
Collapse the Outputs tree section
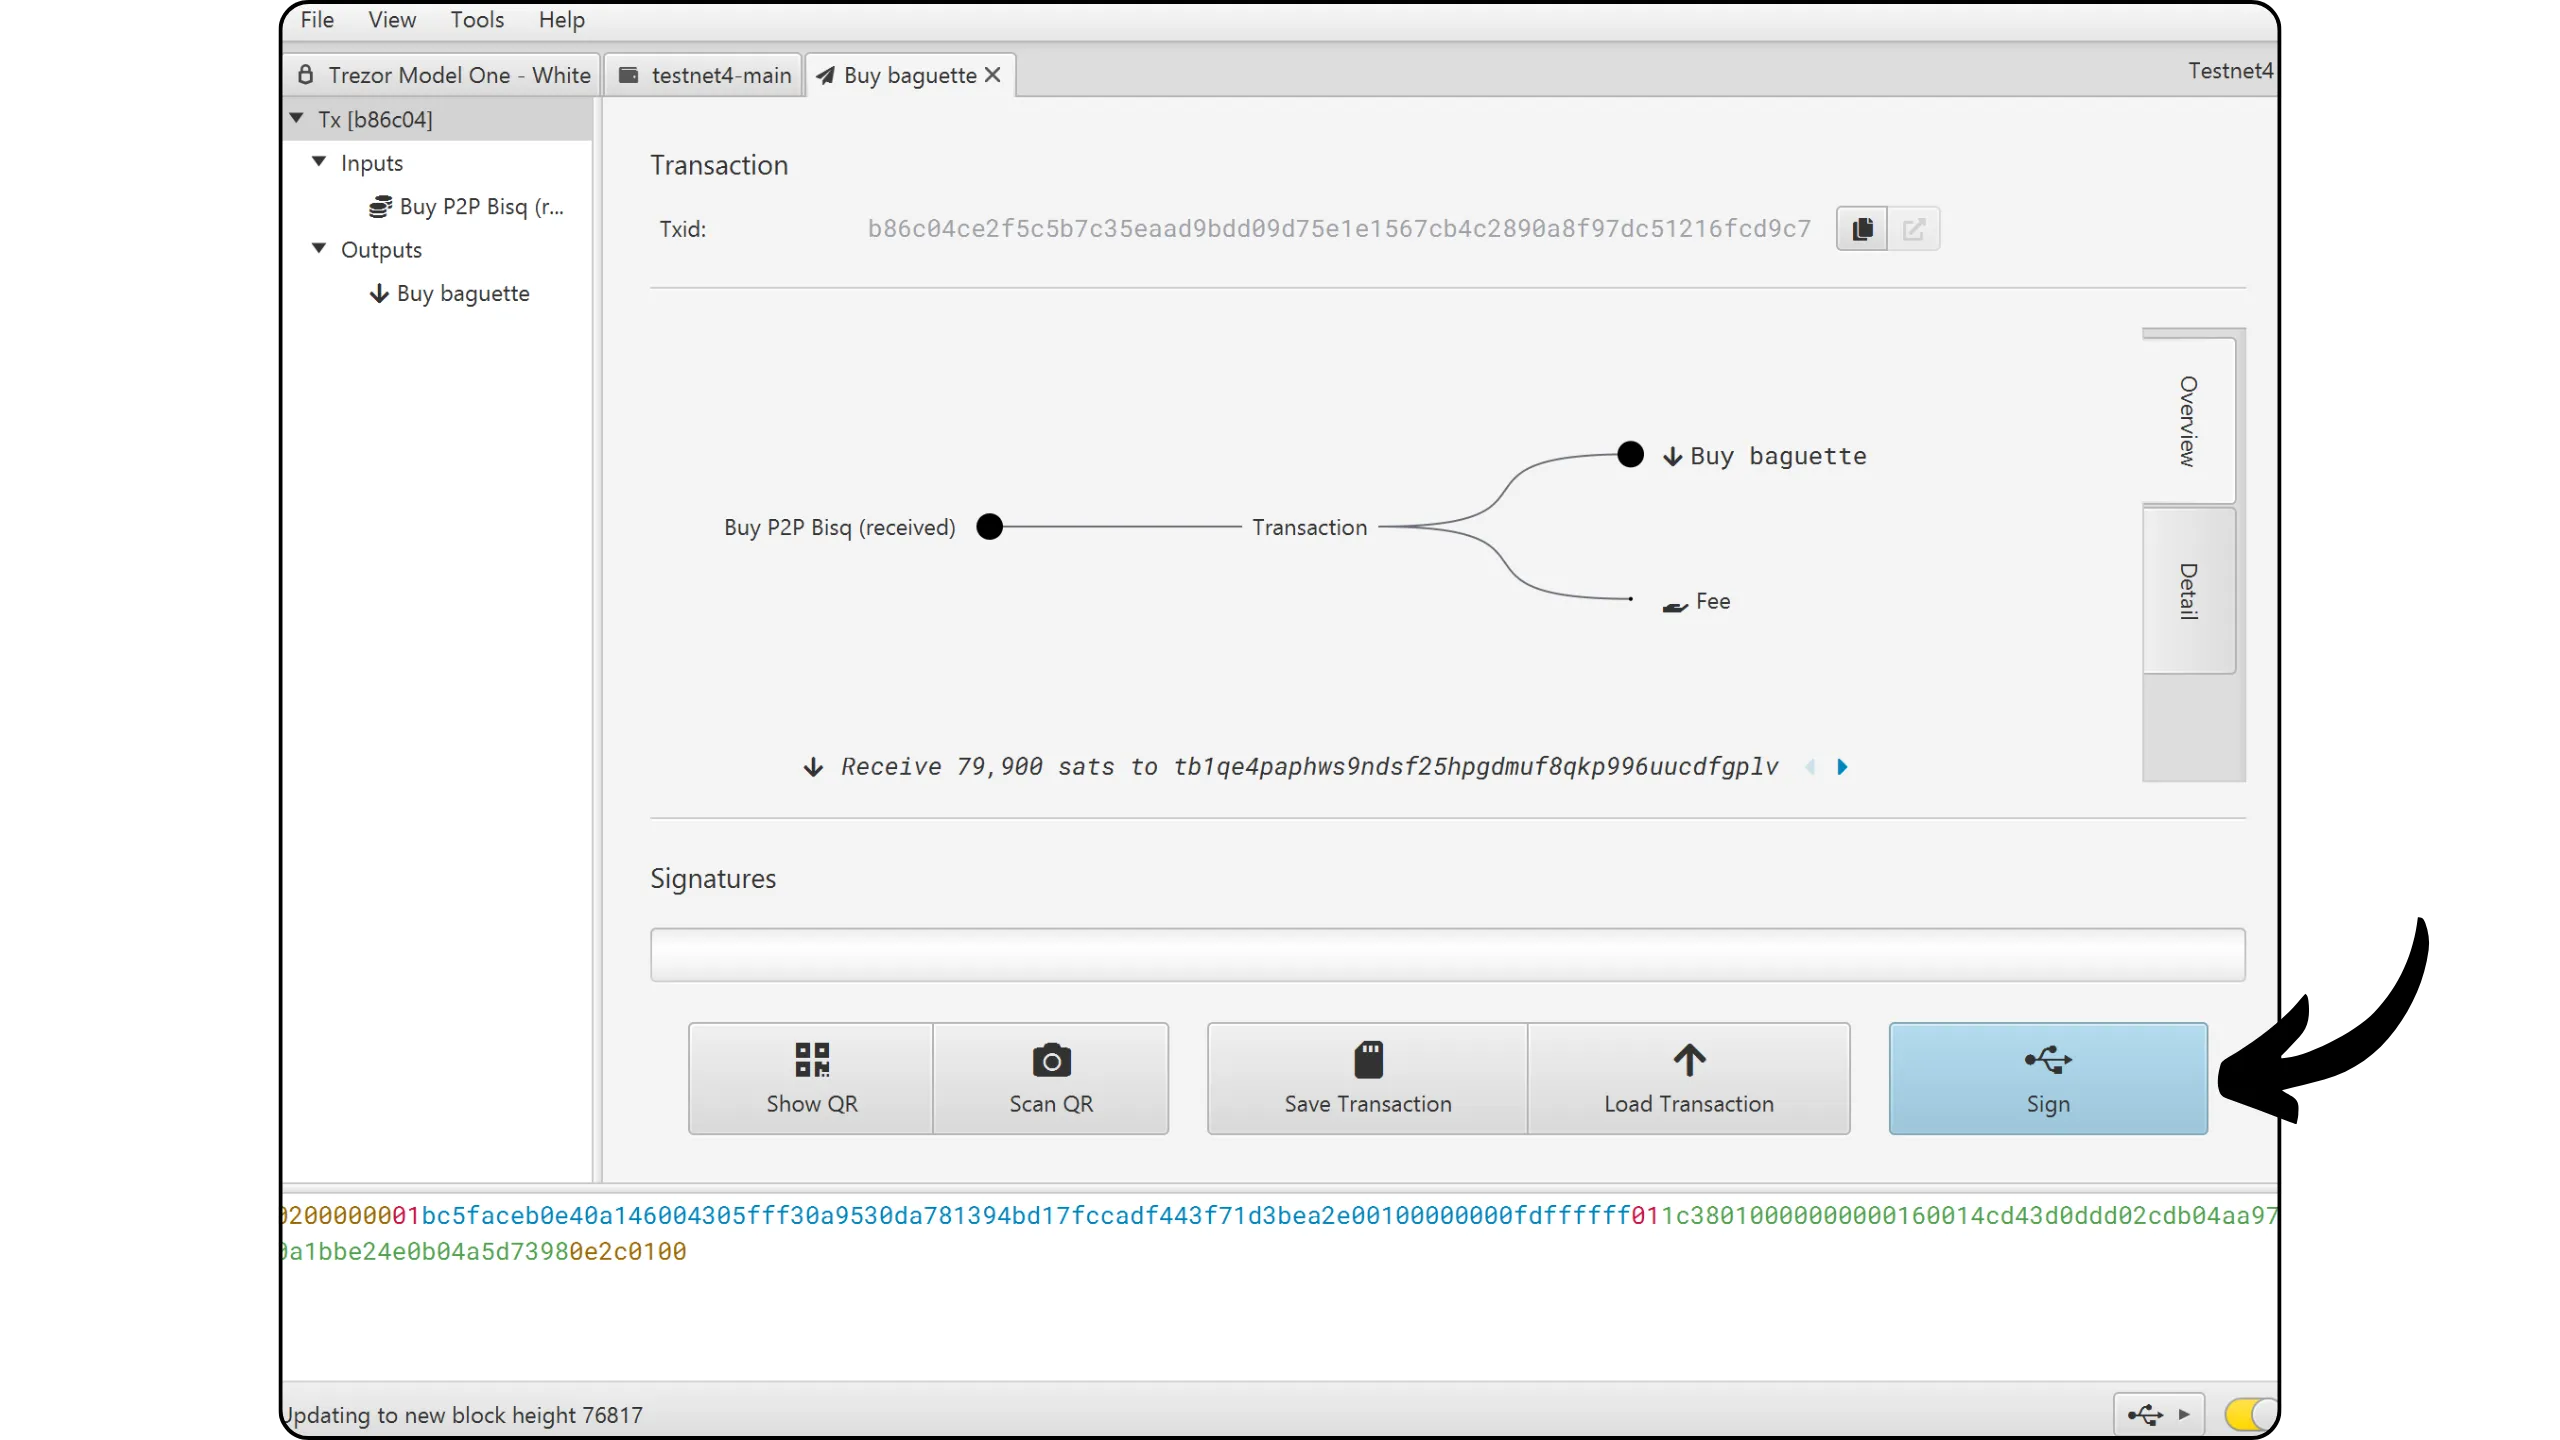pyautogui.click(x=319, y=249)
